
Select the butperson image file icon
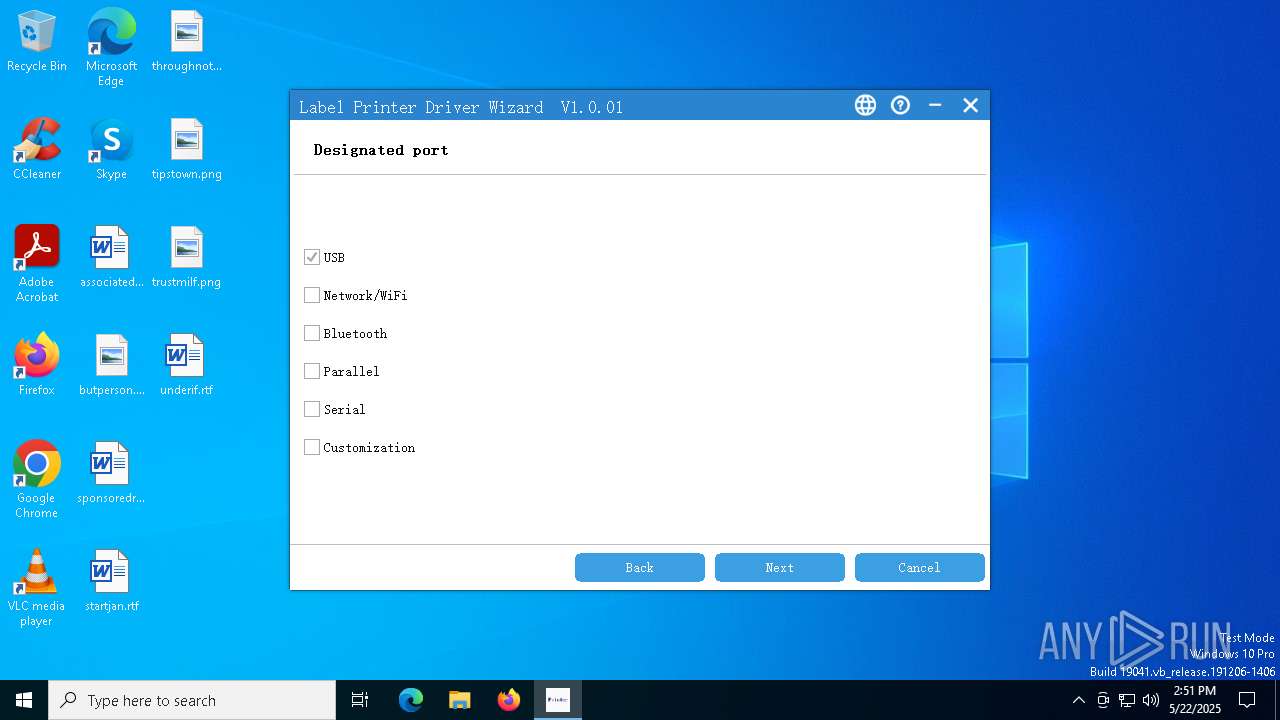click(x=111, y=366)
